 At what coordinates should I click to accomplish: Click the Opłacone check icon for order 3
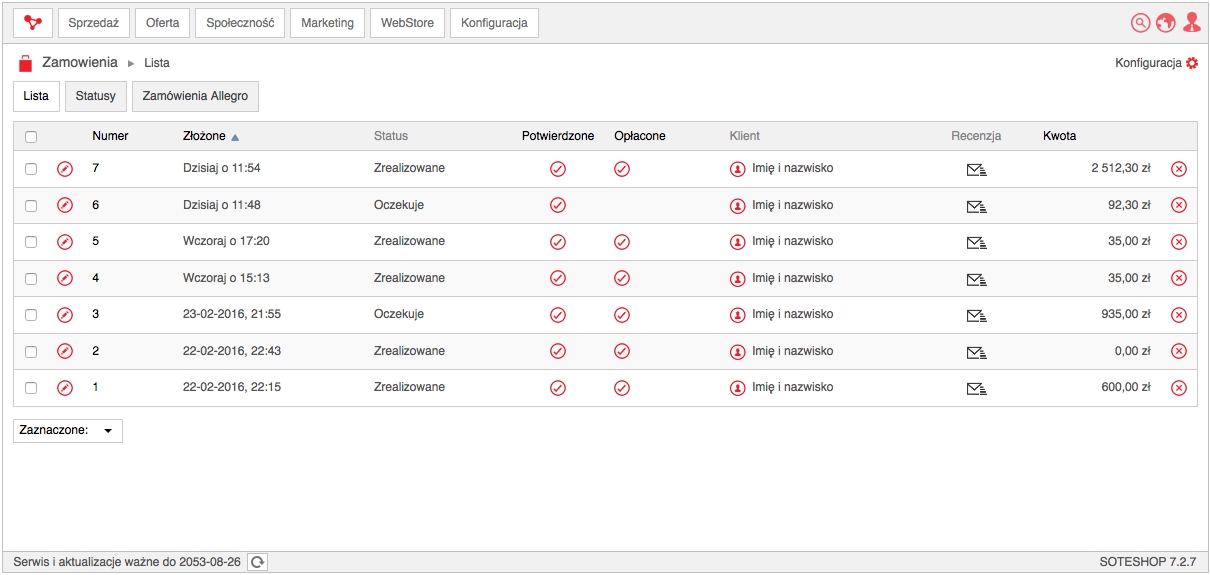[x=621, y=315]
